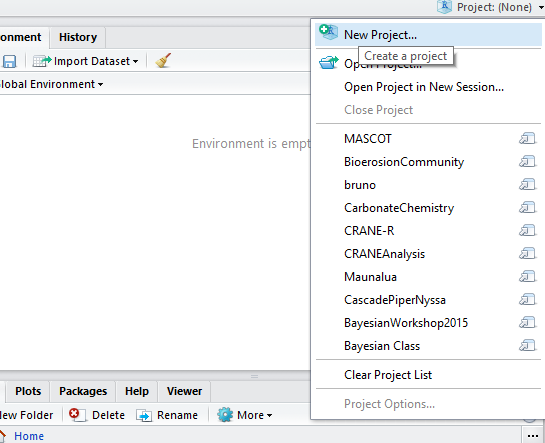Open bruno project in new session icon

coord(527,184)
